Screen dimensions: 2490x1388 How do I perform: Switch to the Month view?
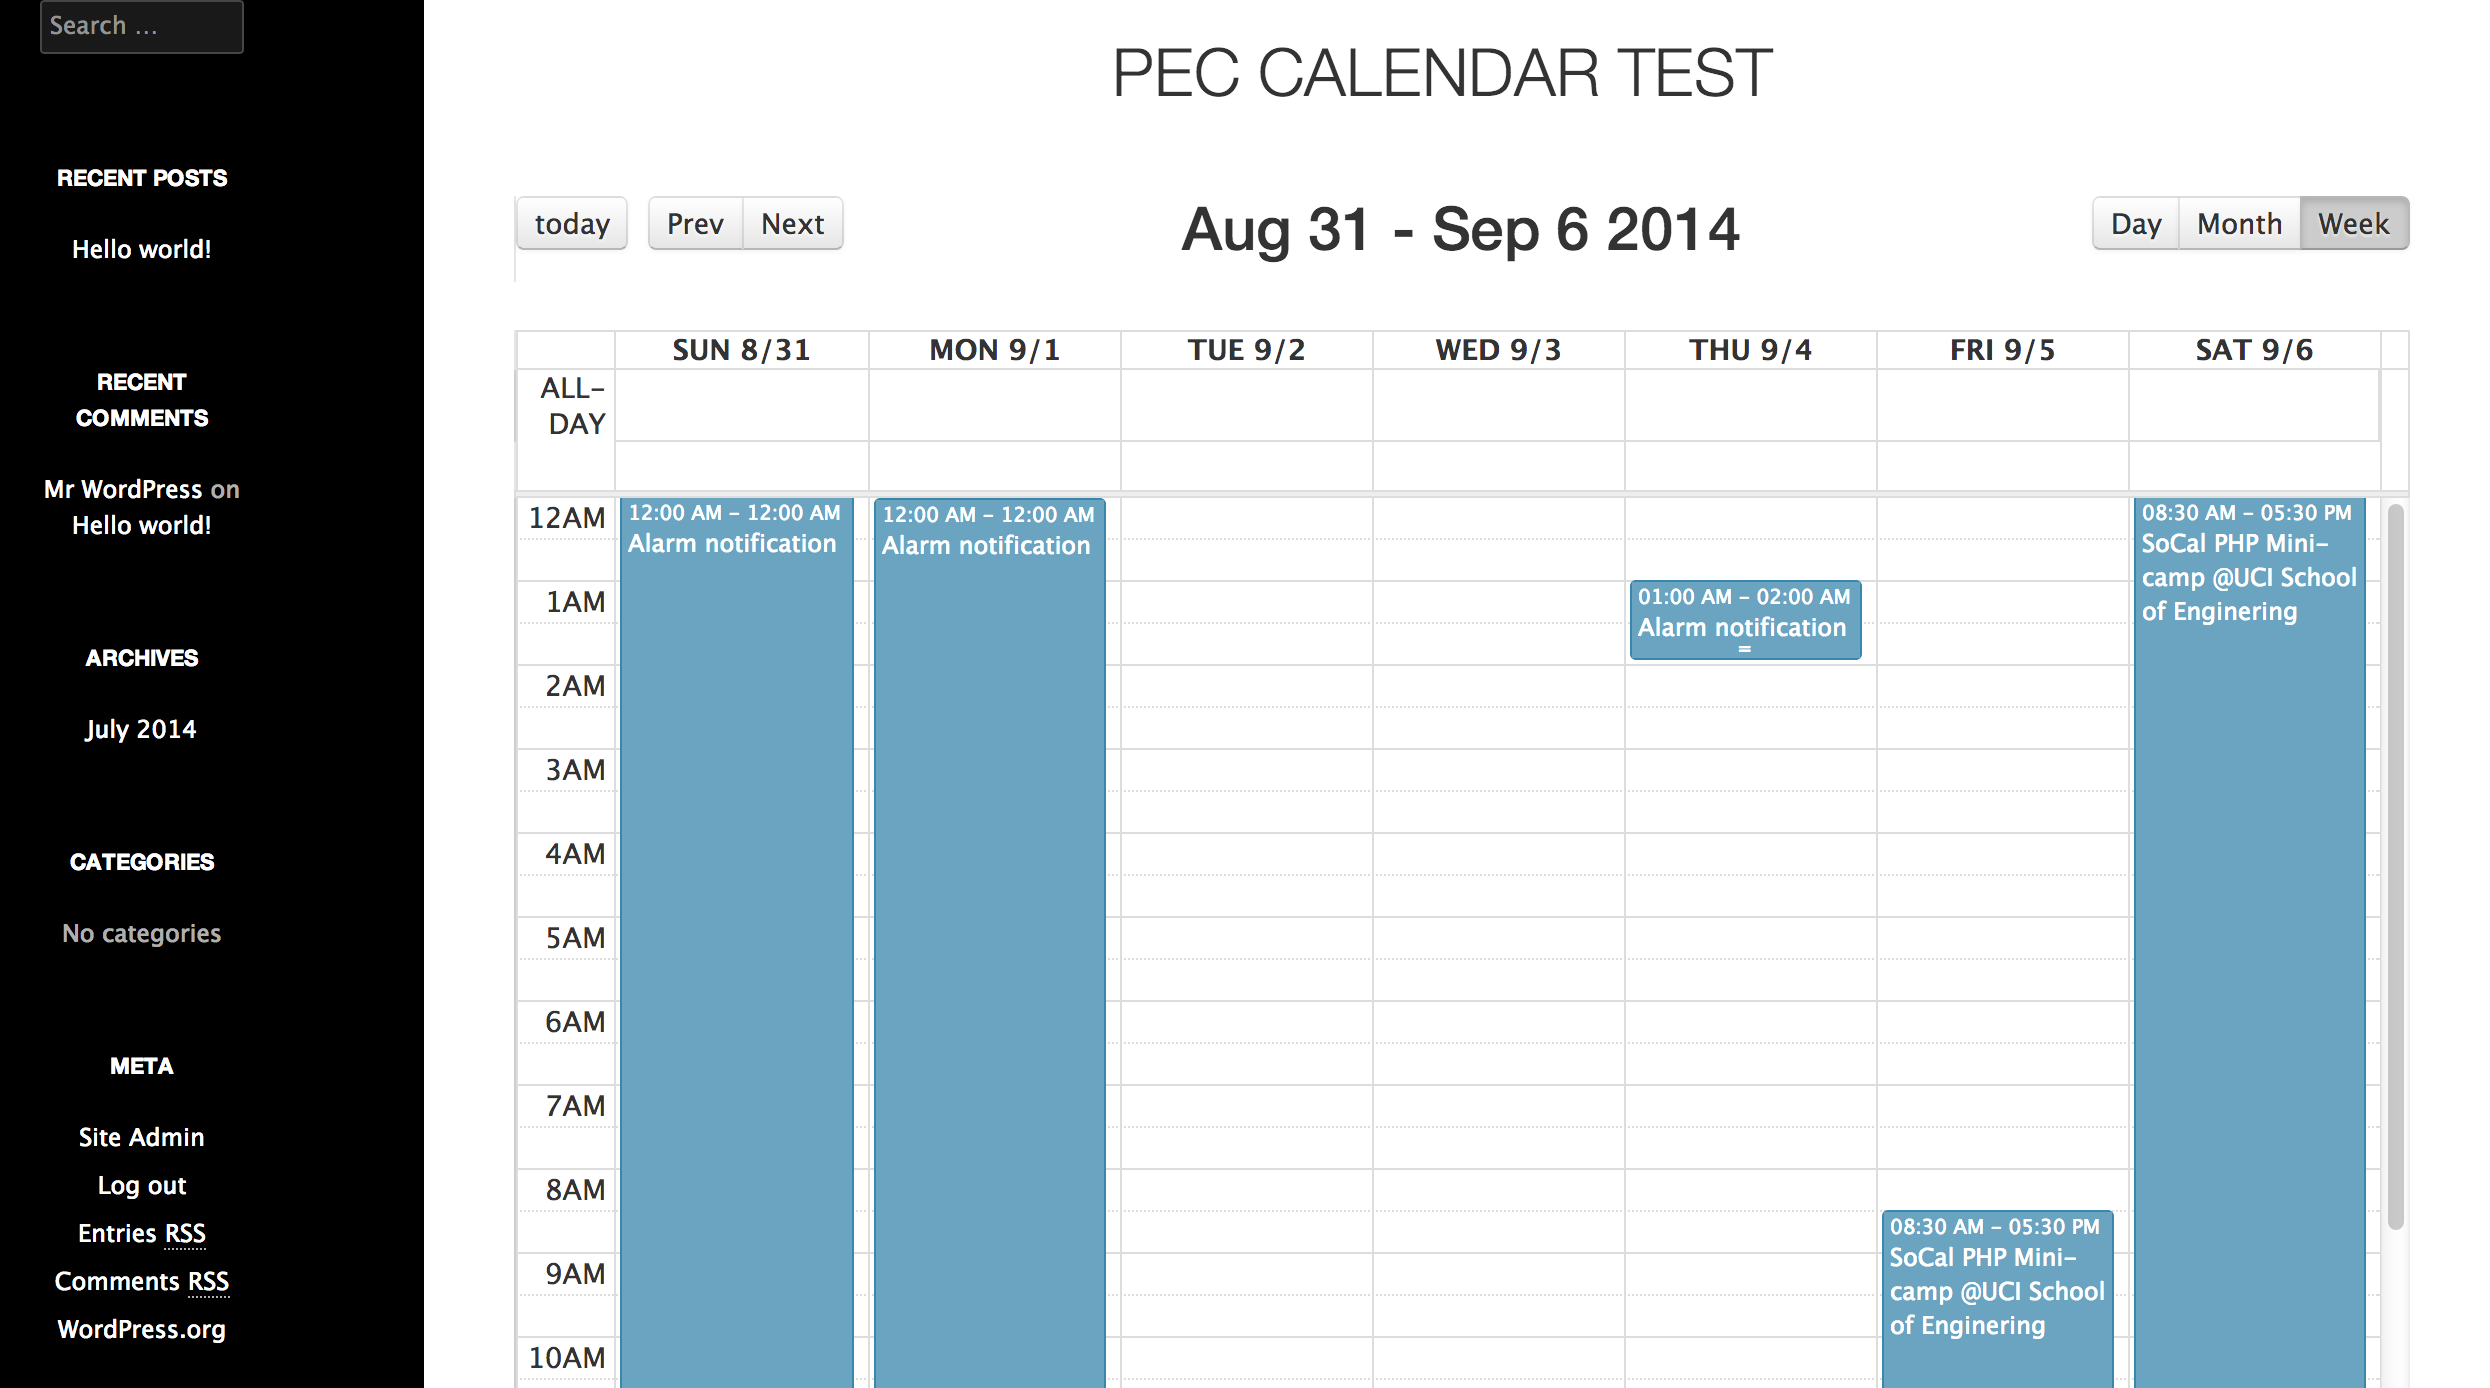click(2239, 224)
